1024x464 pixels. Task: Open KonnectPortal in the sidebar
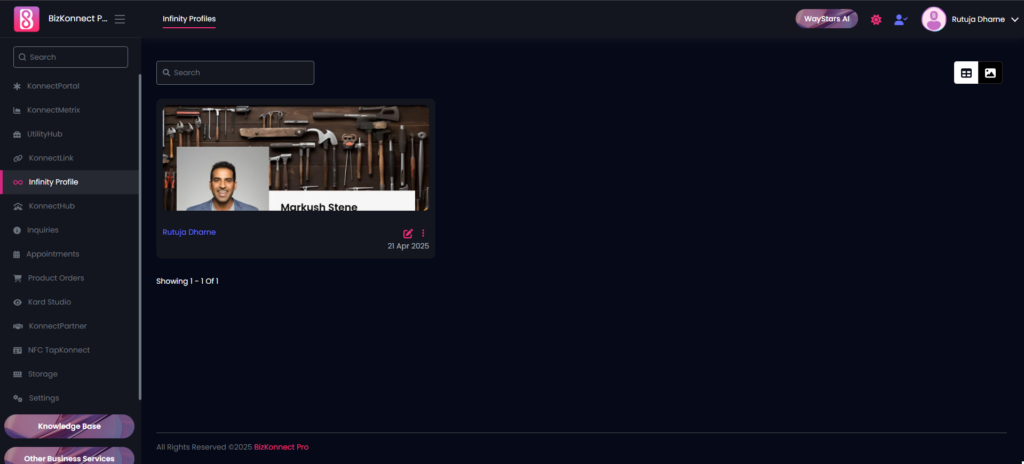pyautogui.click(x=53, y=86)
